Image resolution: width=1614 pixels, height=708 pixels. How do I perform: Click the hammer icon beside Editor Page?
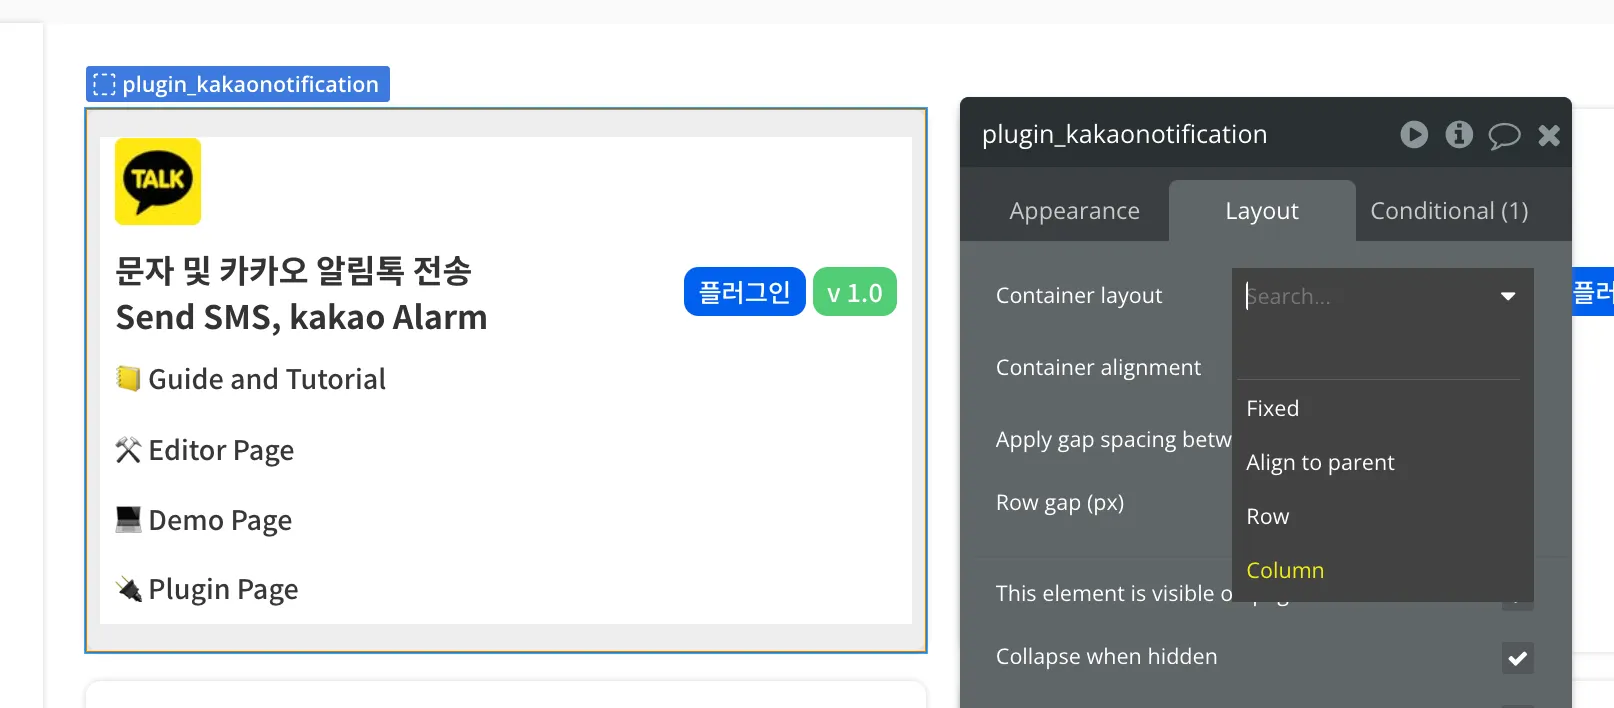pos(128,450)
